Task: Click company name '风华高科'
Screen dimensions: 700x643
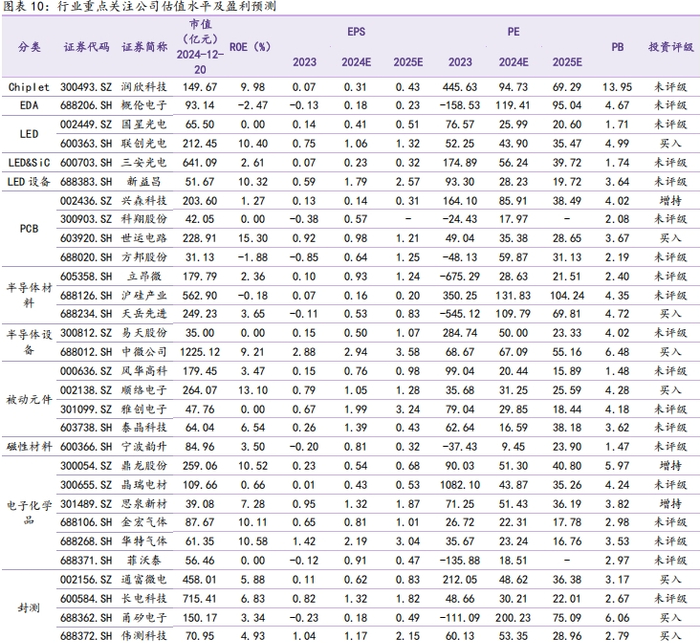Action: (x=144, y=371)
